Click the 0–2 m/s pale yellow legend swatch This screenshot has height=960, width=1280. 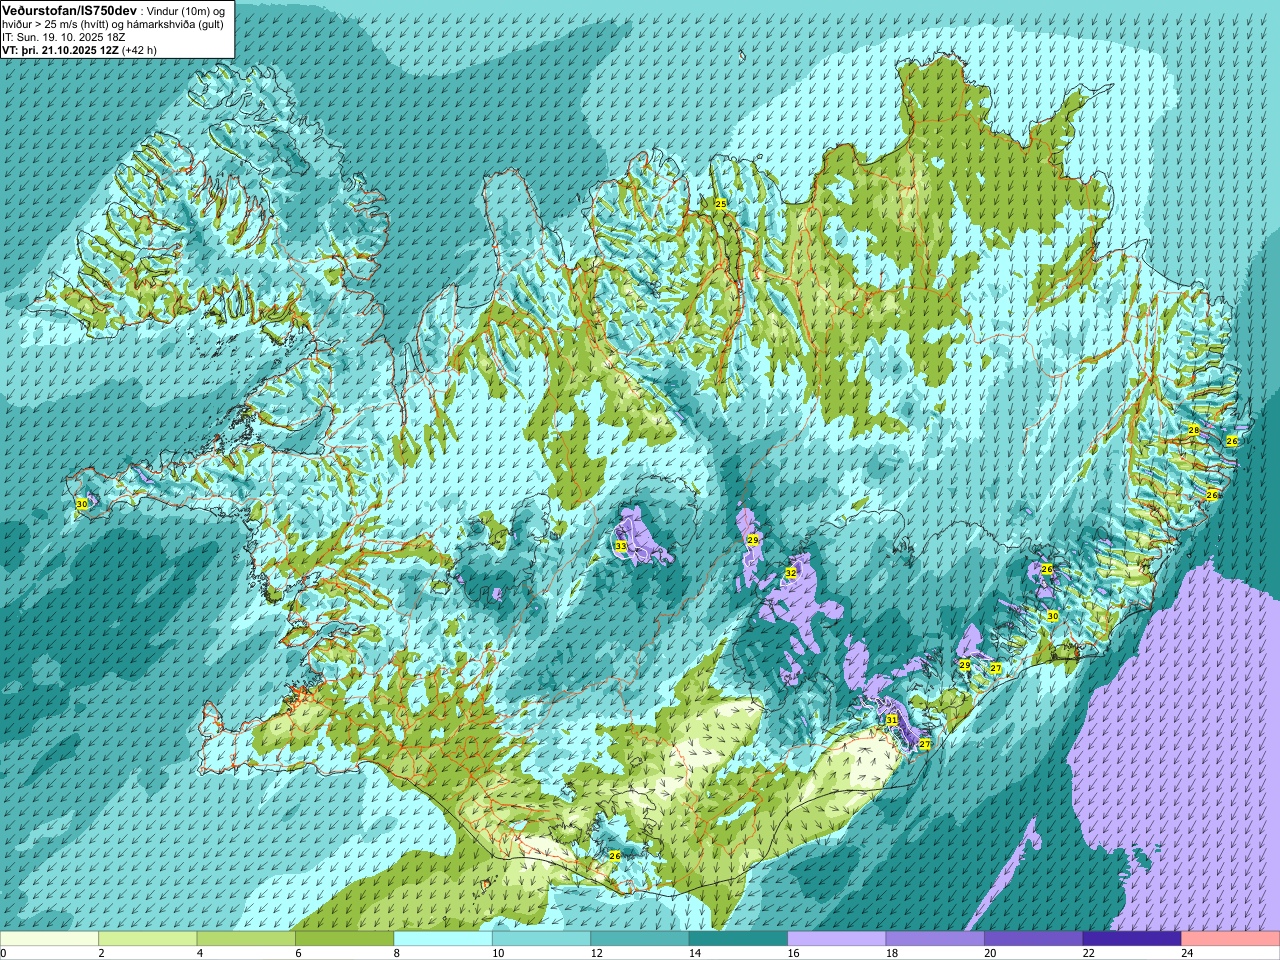tap(49, 939)
